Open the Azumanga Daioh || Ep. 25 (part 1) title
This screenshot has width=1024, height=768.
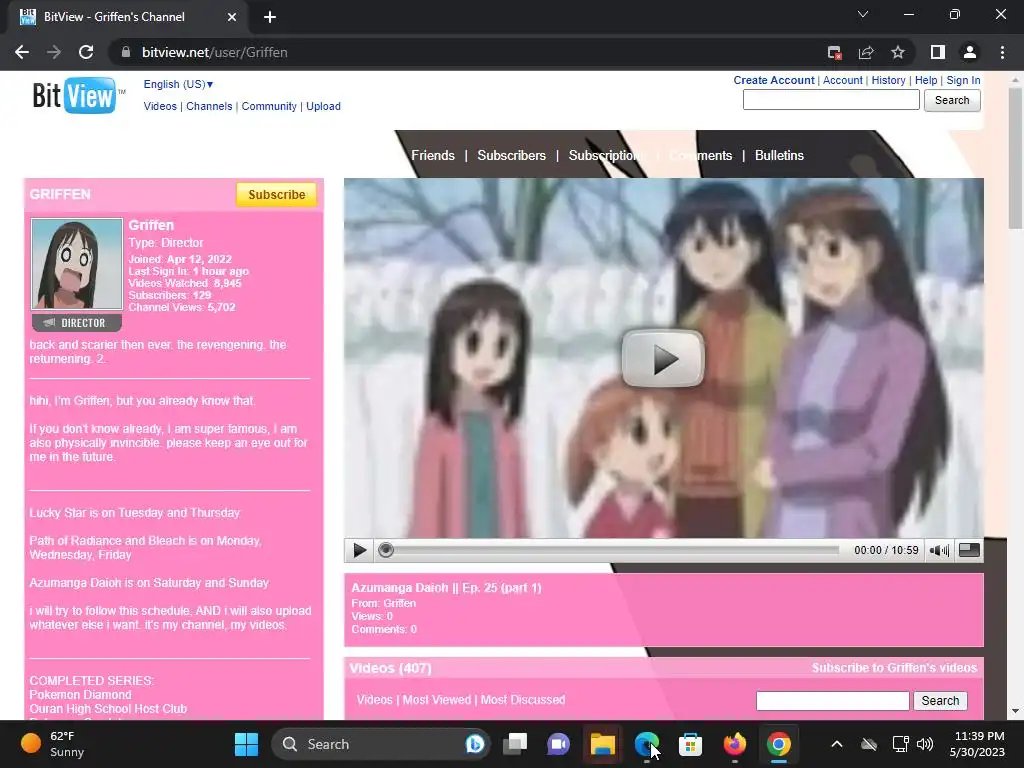(x=446, y=588)
